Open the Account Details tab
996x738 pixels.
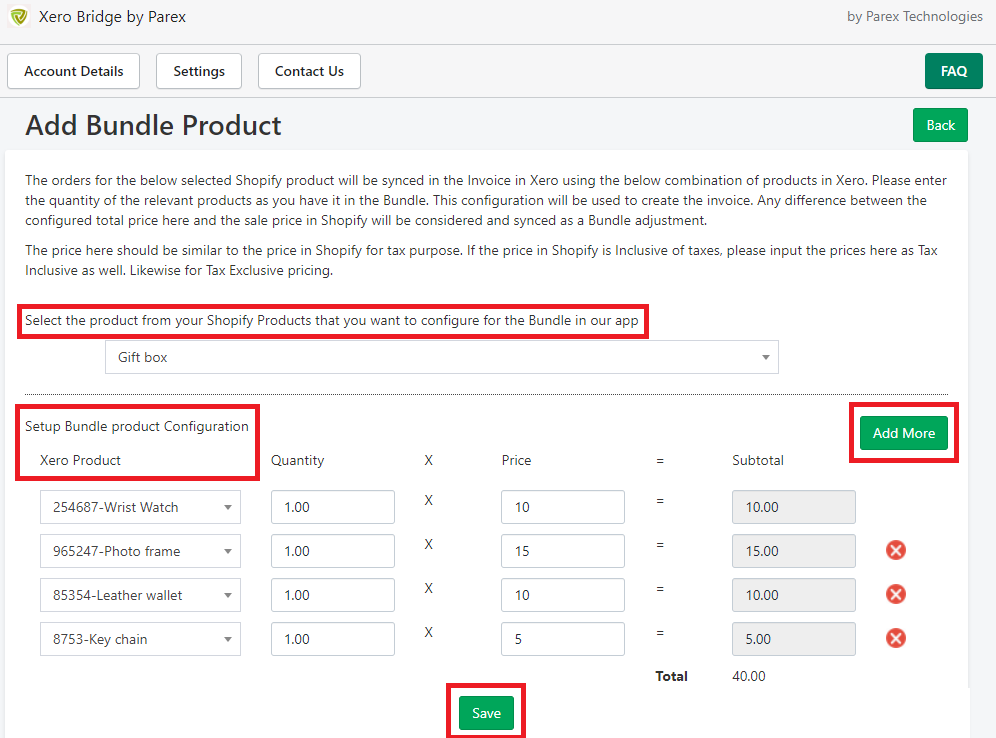(x=74, y=71)
